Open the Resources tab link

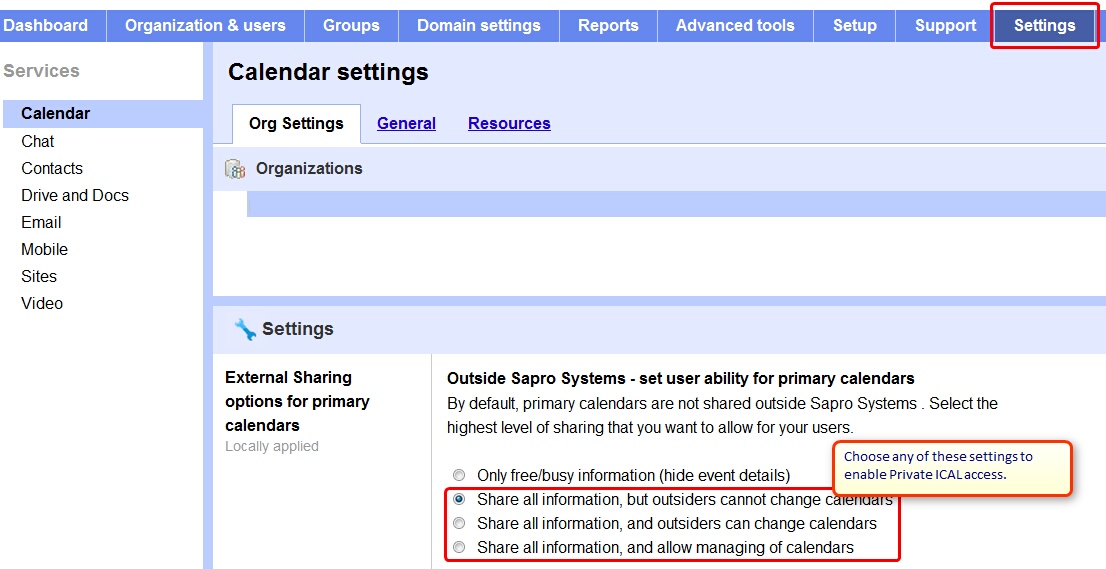(509, 124)
